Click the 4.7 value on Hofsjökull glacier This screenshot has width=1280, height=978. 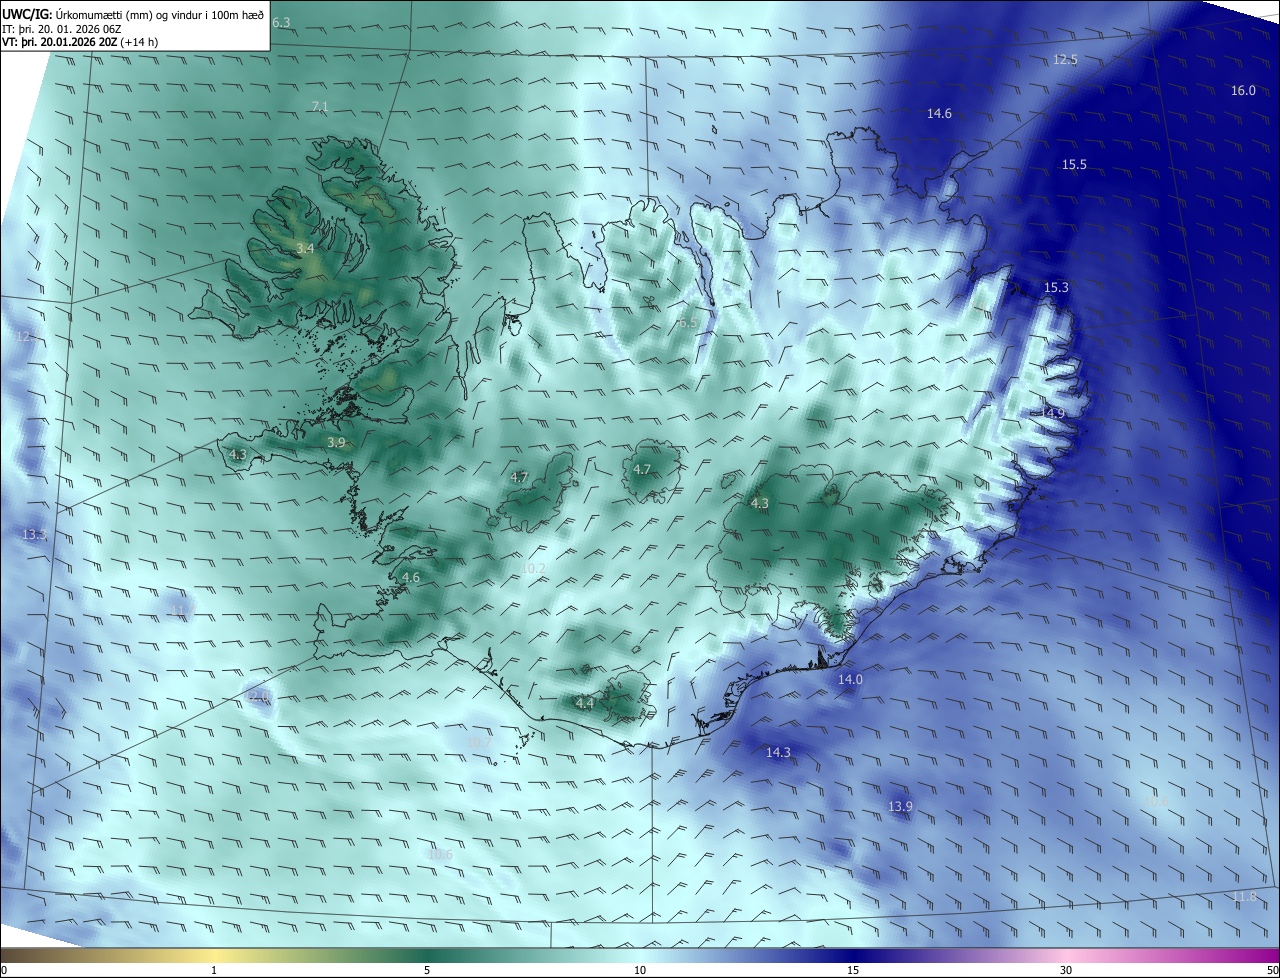click(642, 470)
